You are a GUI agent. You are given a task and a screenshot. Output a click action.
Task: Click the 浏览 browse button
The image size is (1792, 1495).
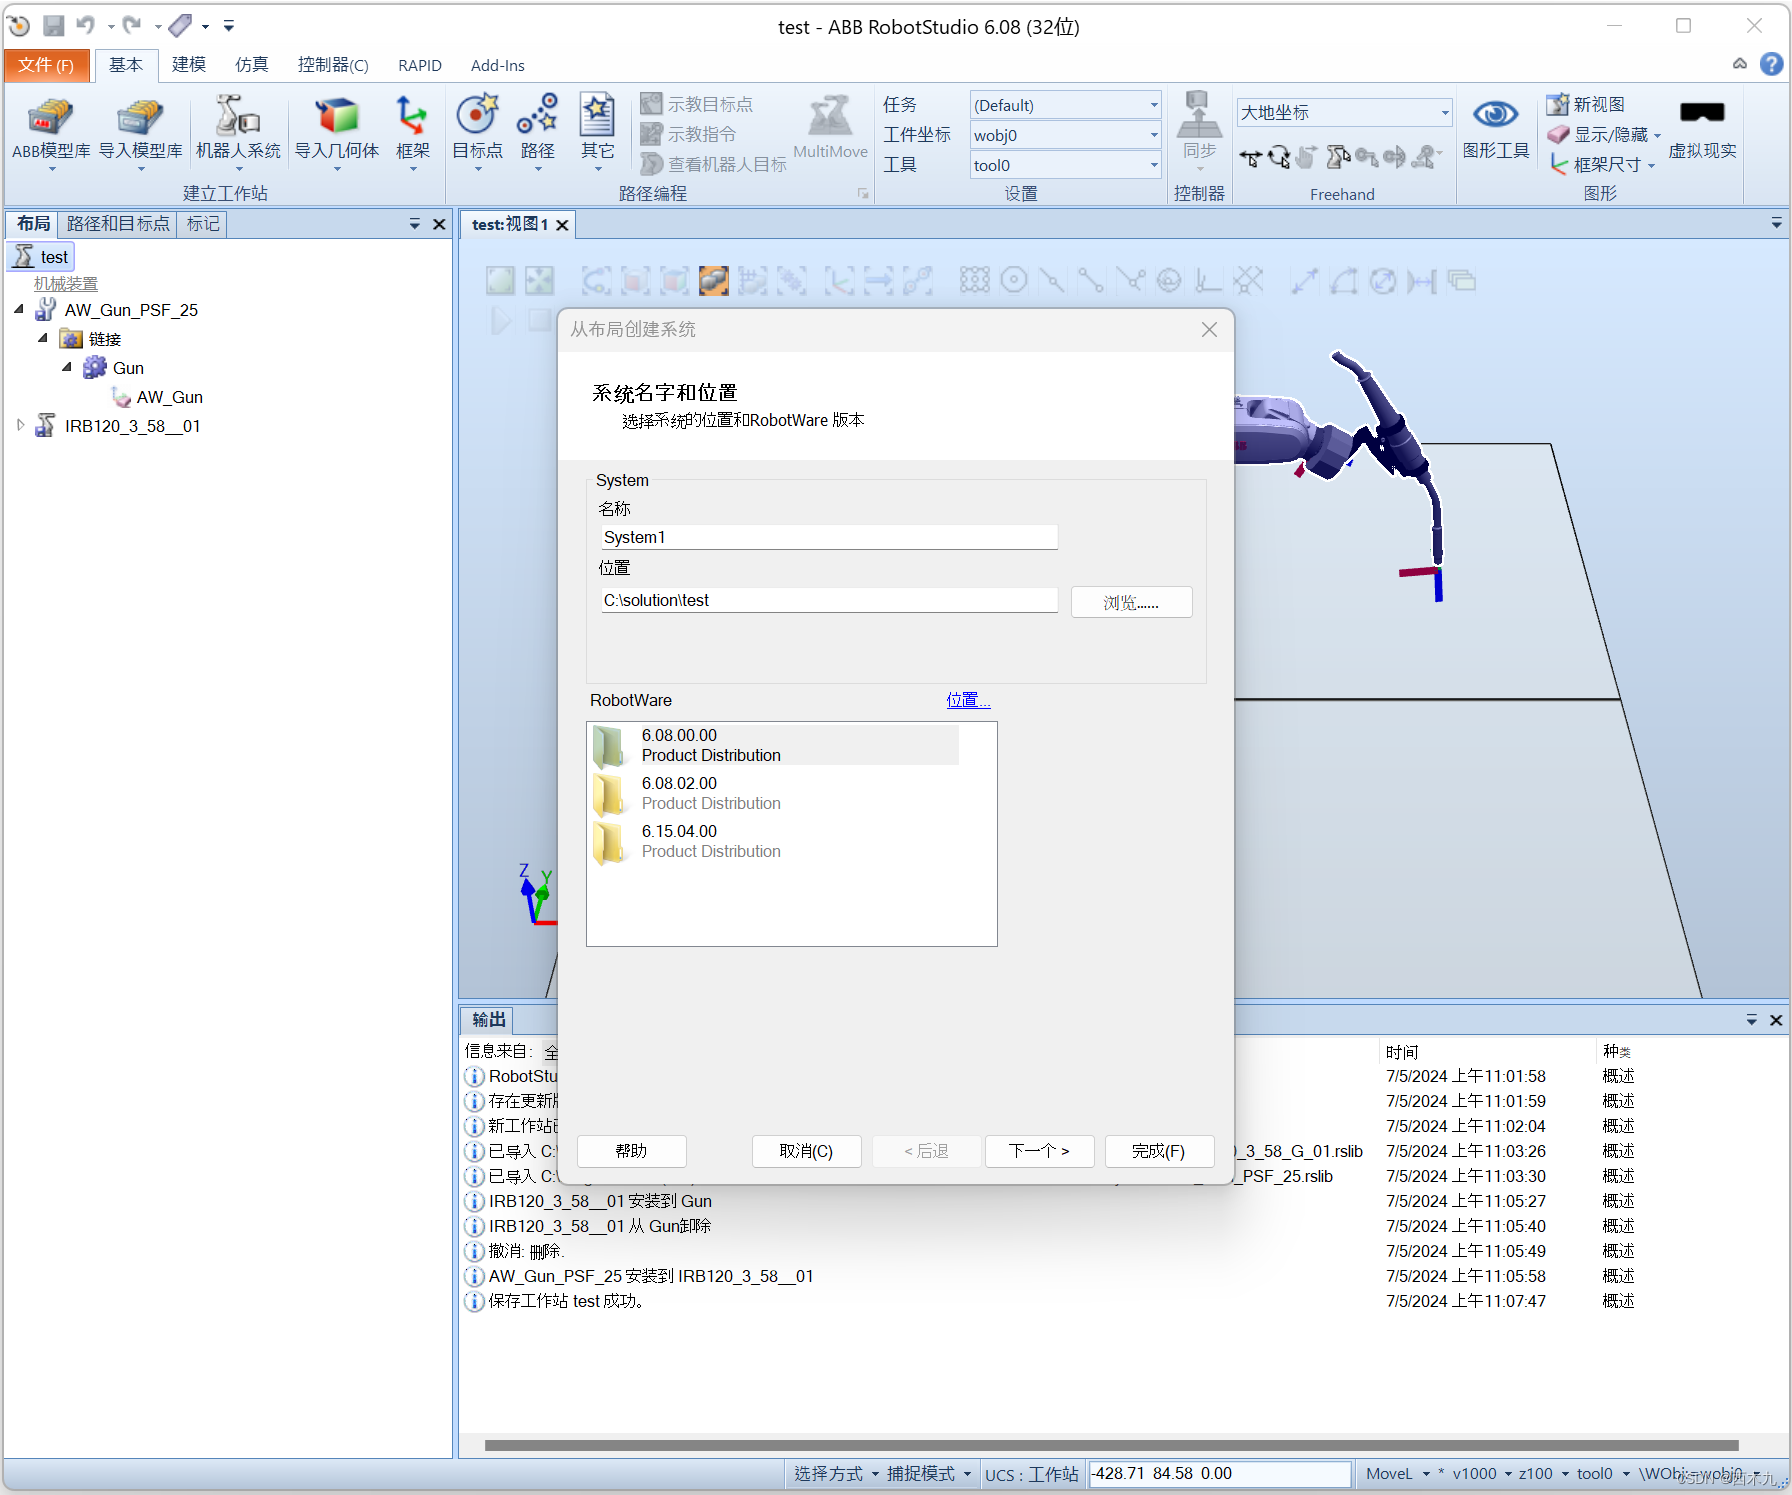click(1131, 602)
